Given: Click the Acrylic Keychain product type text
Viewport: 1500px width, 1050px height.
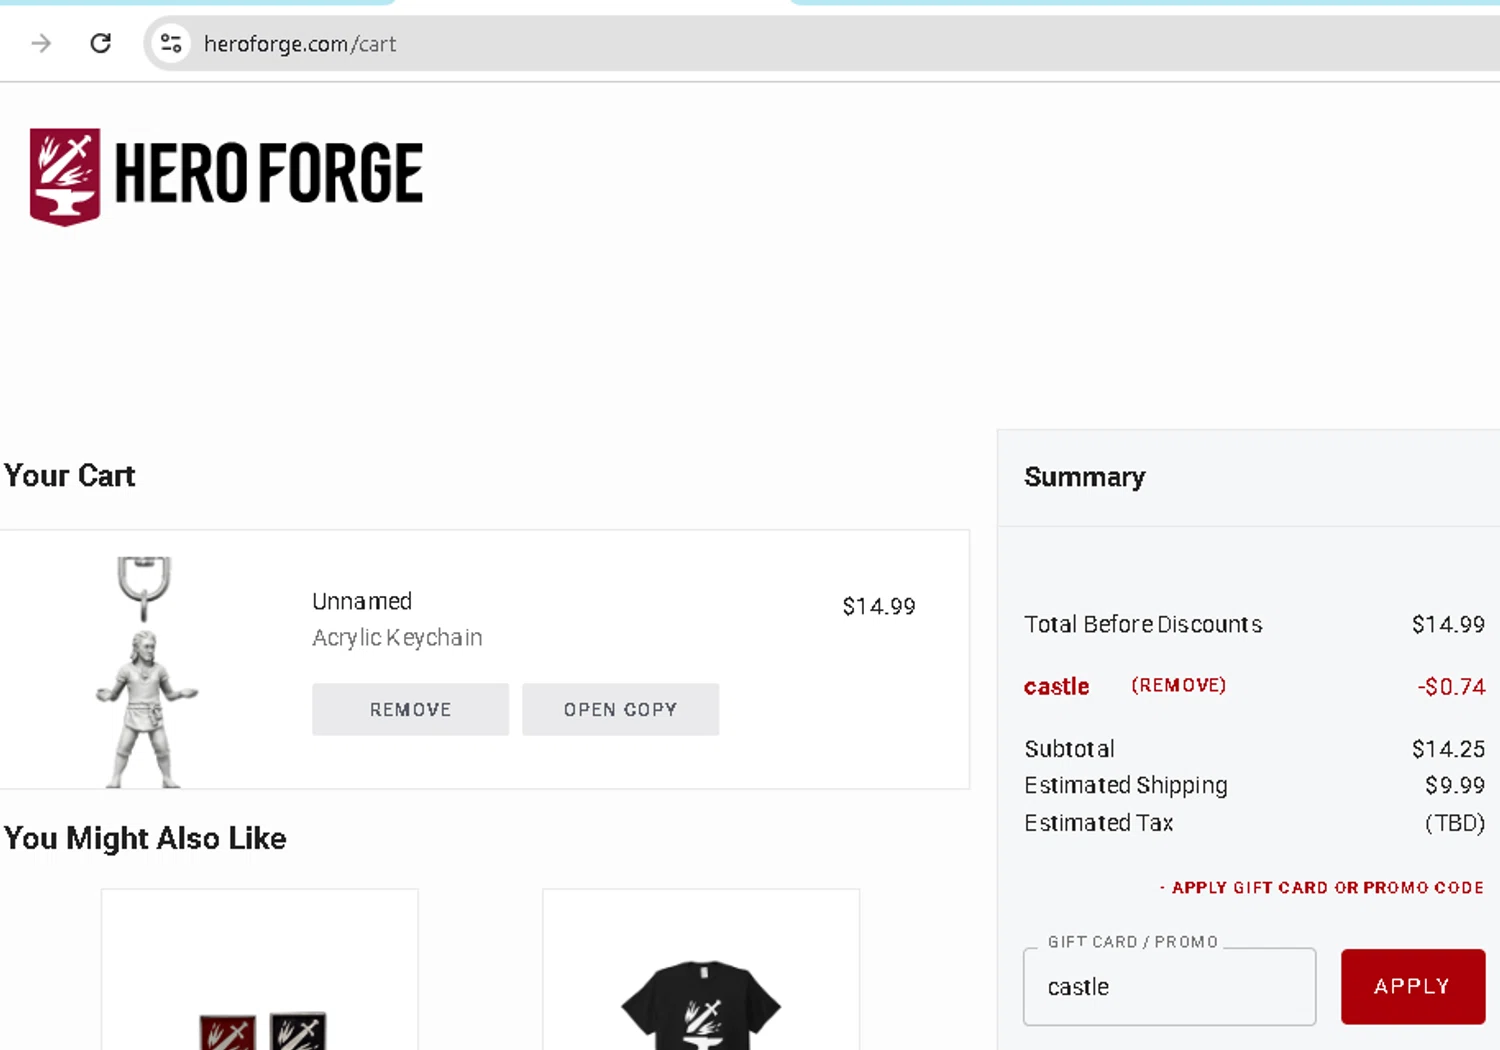Looking at the screenshot, I should tap(397, 638).
